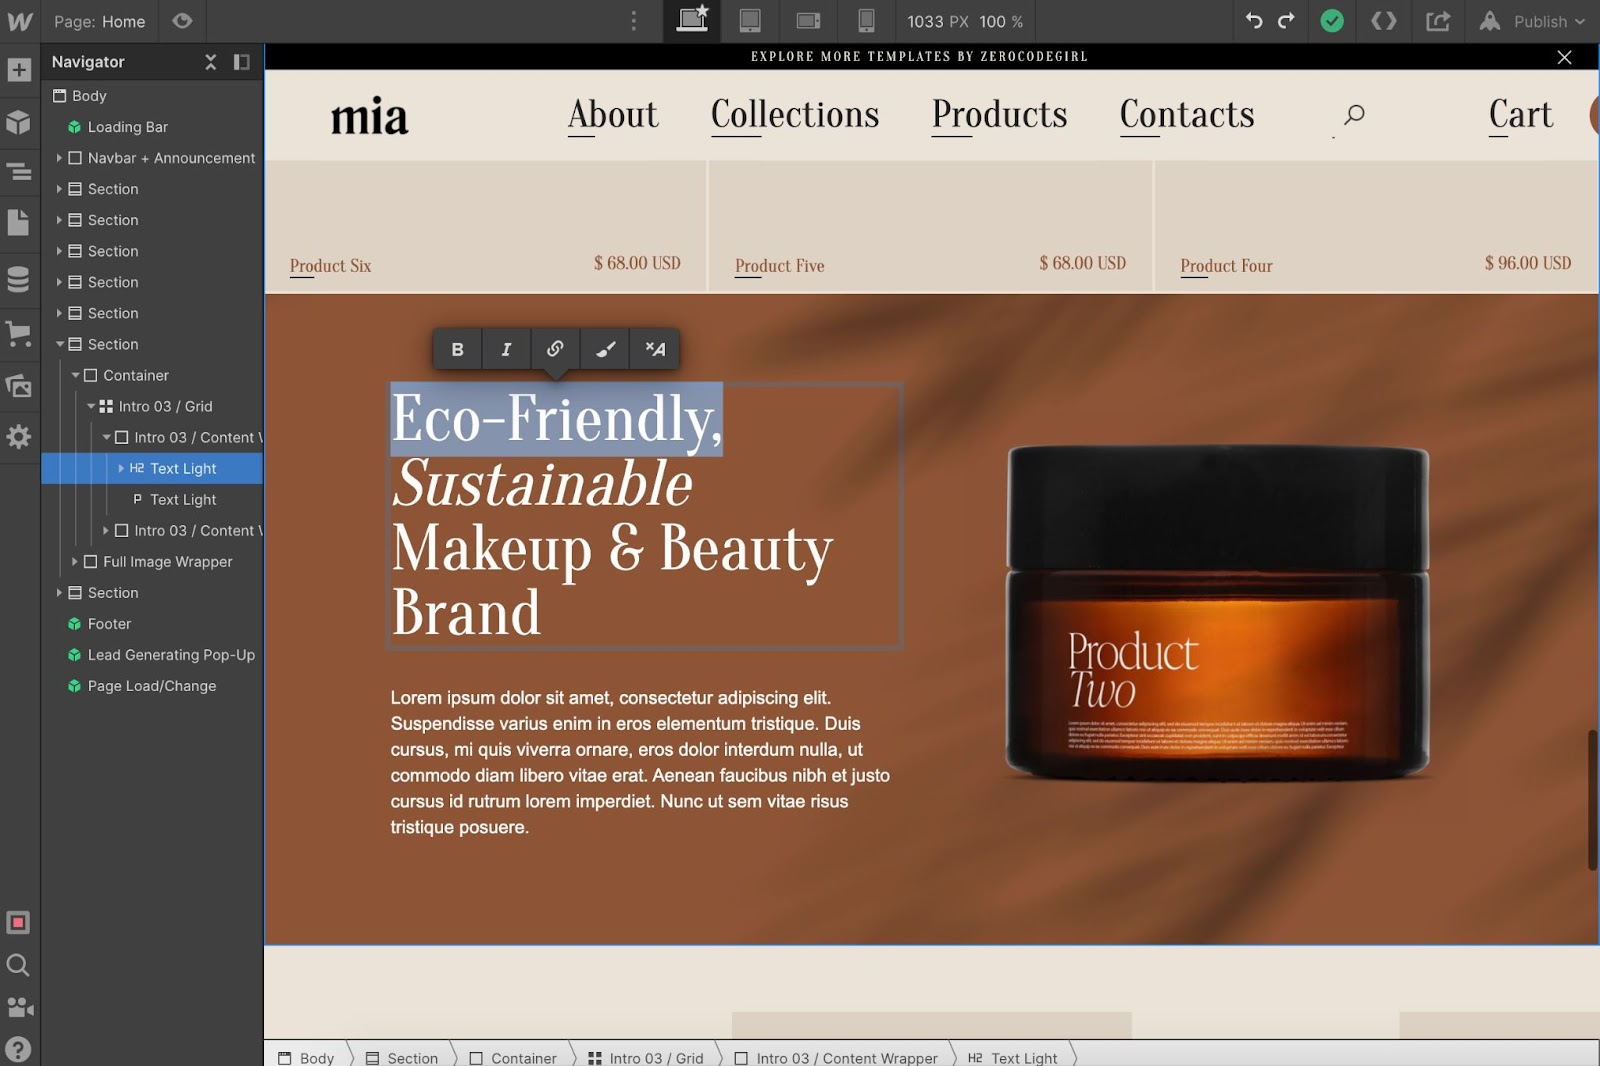This screenshot has width=1600, height=1066.
Task: Open the Symbols cube panel
Action: (x=19, y=122)
